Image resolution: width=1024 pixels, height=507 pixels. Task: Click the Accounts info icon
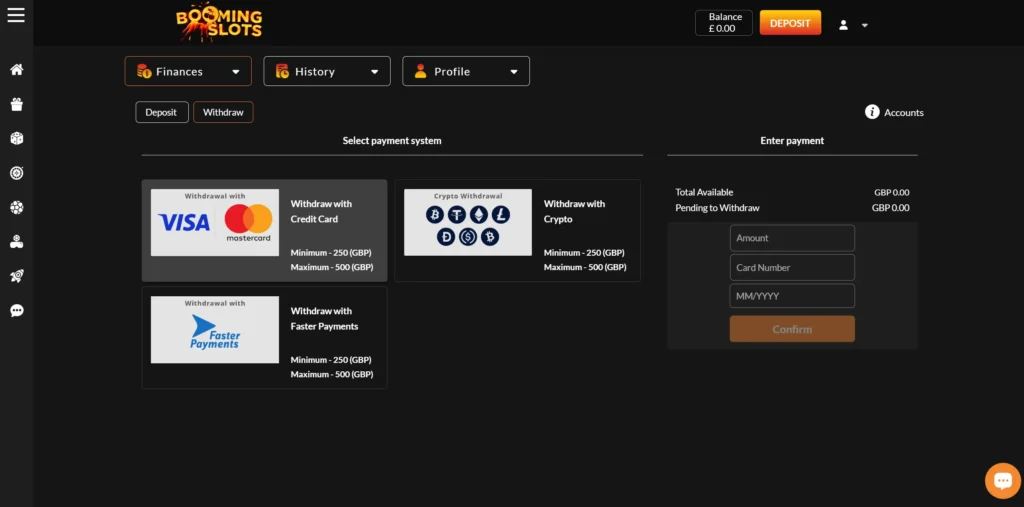coord(872,112)
